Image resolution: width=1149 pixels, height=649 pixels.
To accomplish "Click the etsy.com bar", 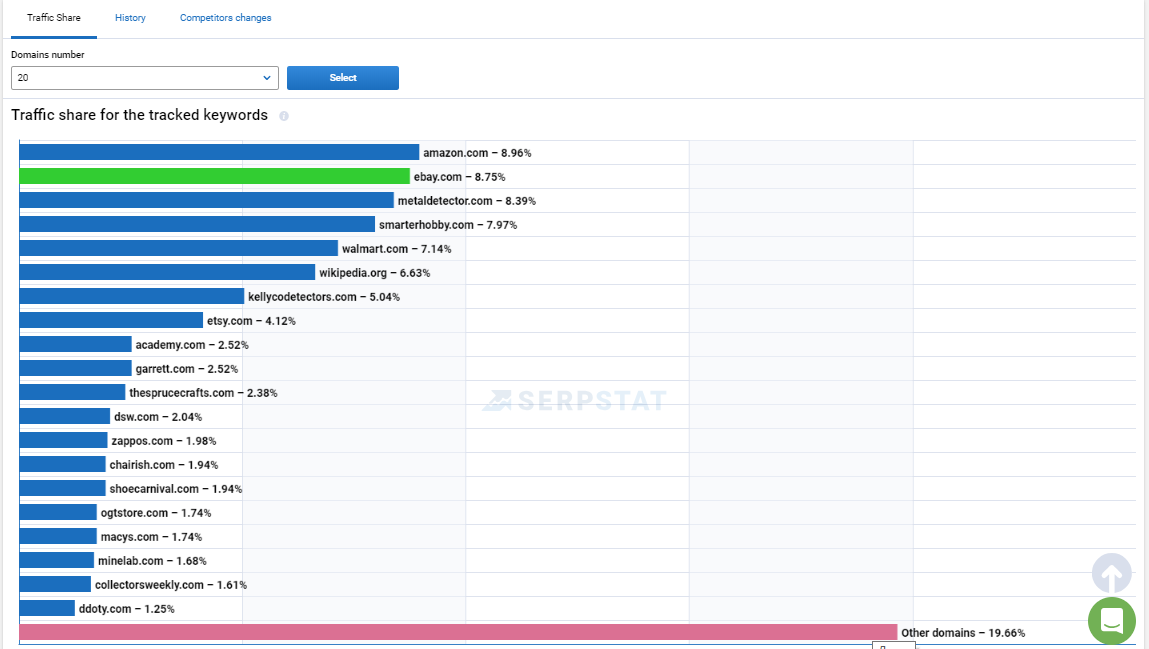I will click(111, 320).
